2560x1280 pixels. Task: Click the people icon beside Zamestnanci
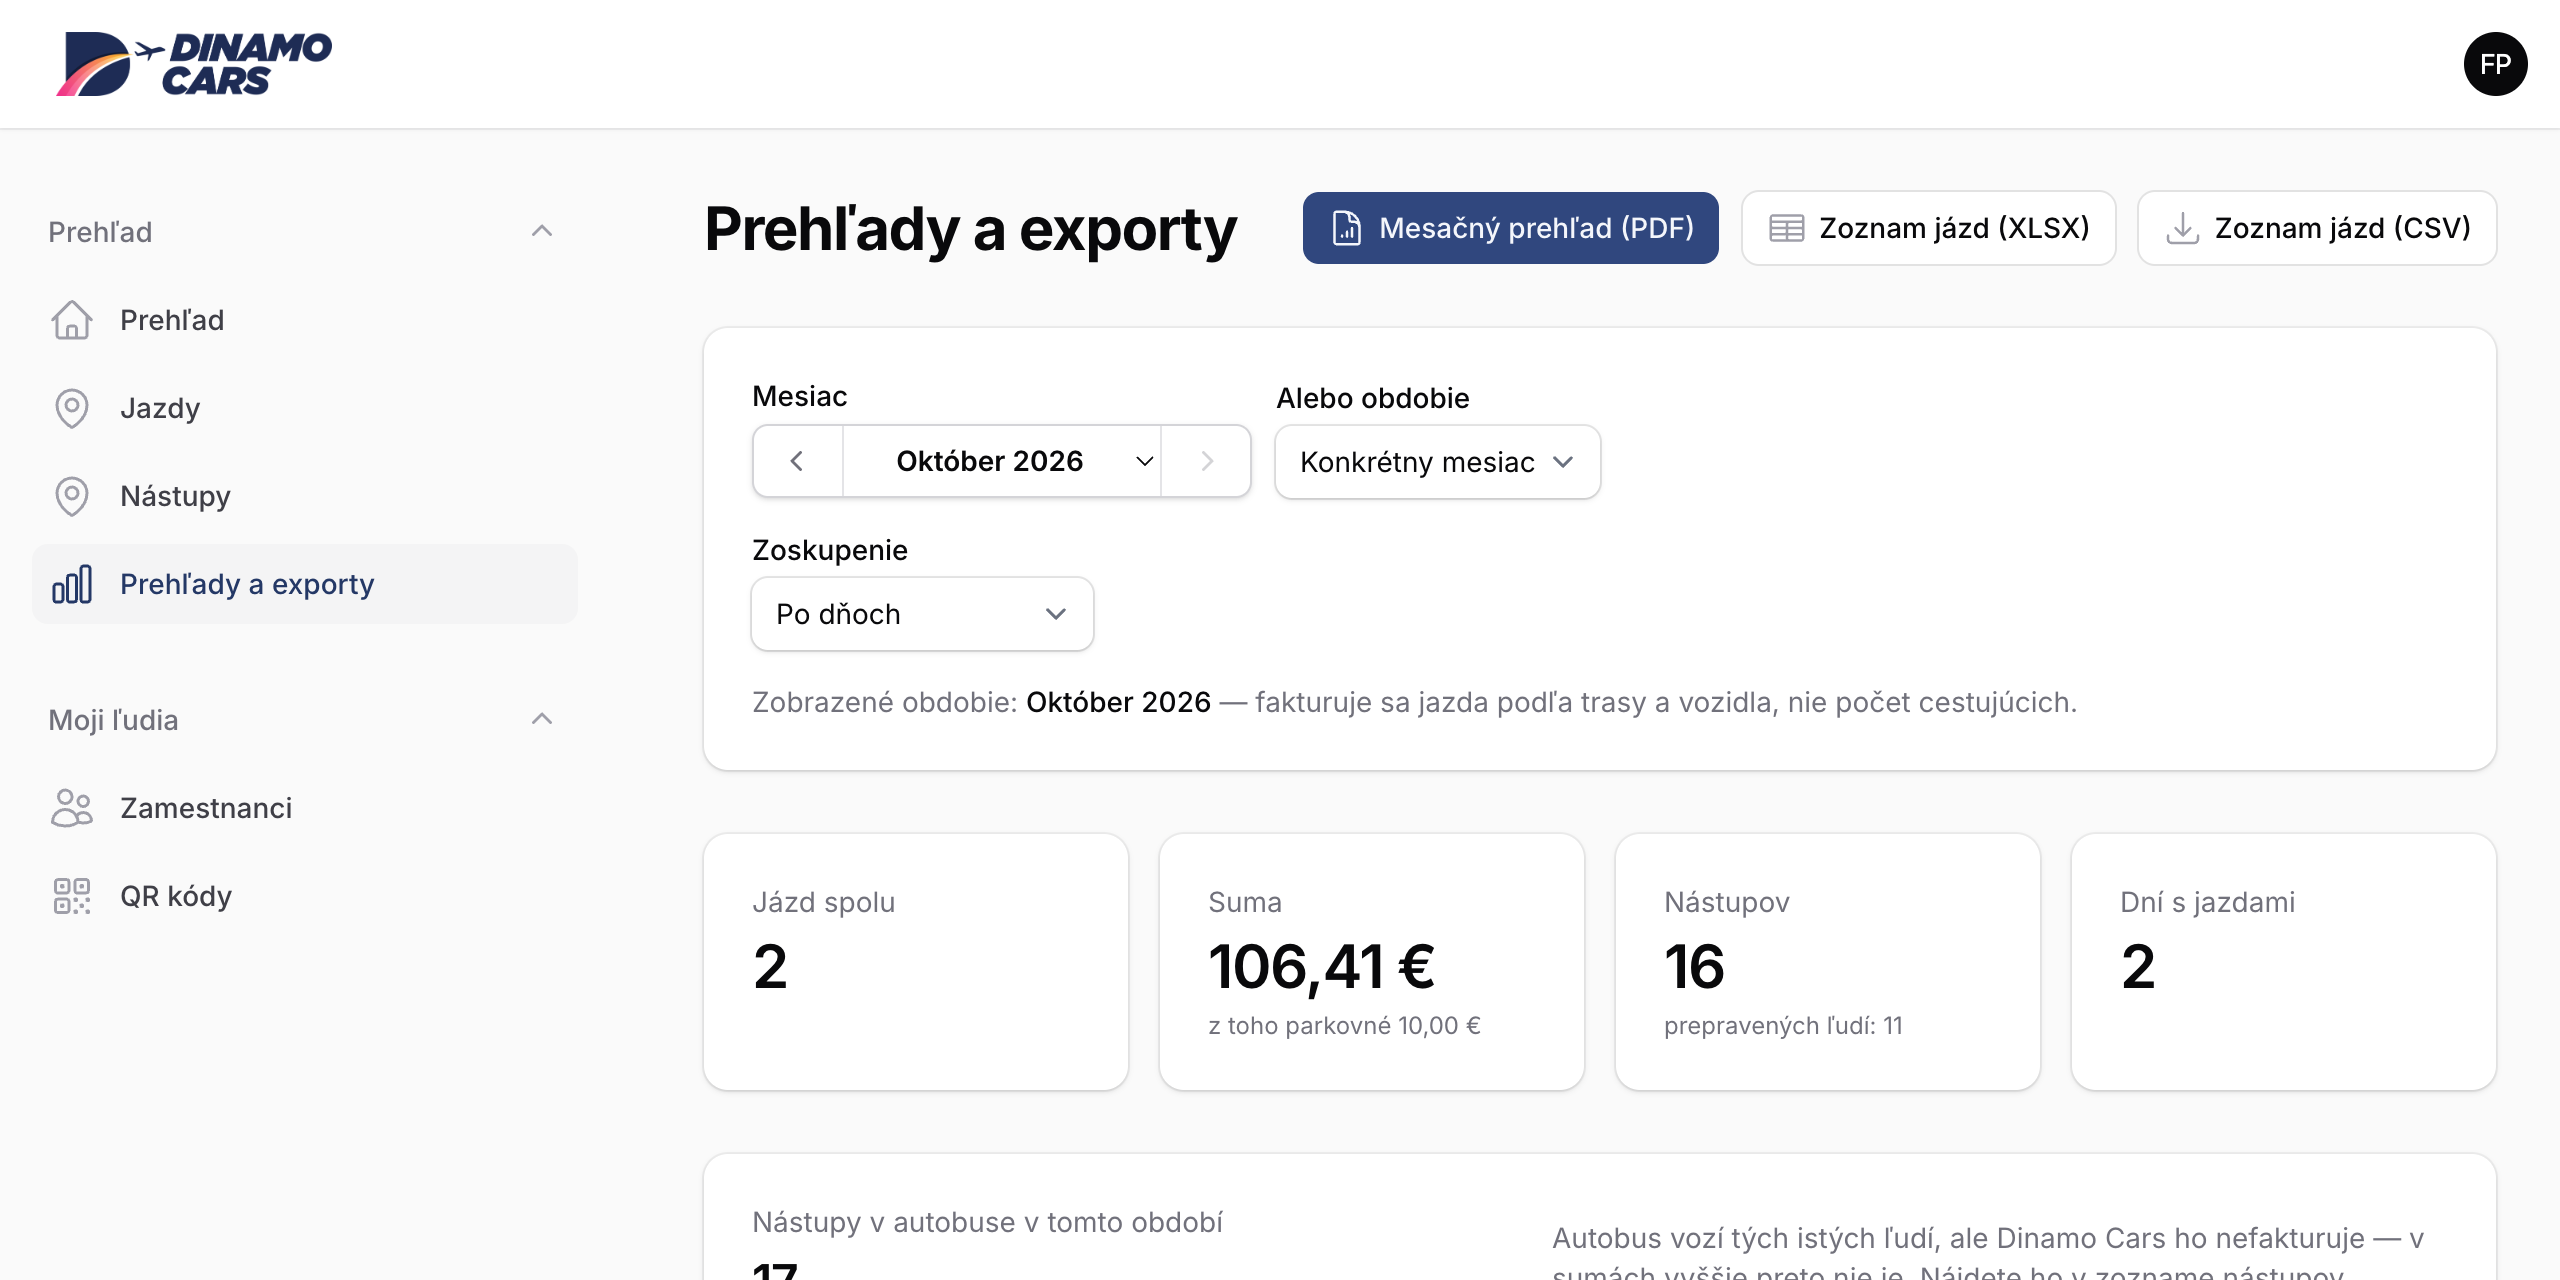point(72,808)
